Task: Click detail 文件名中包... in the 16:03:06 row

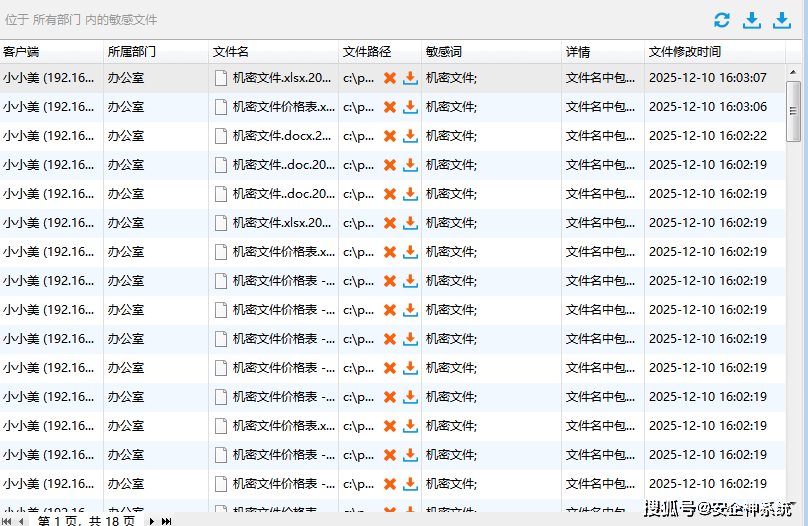Action: pyautogui.click(x=600, y=107)
